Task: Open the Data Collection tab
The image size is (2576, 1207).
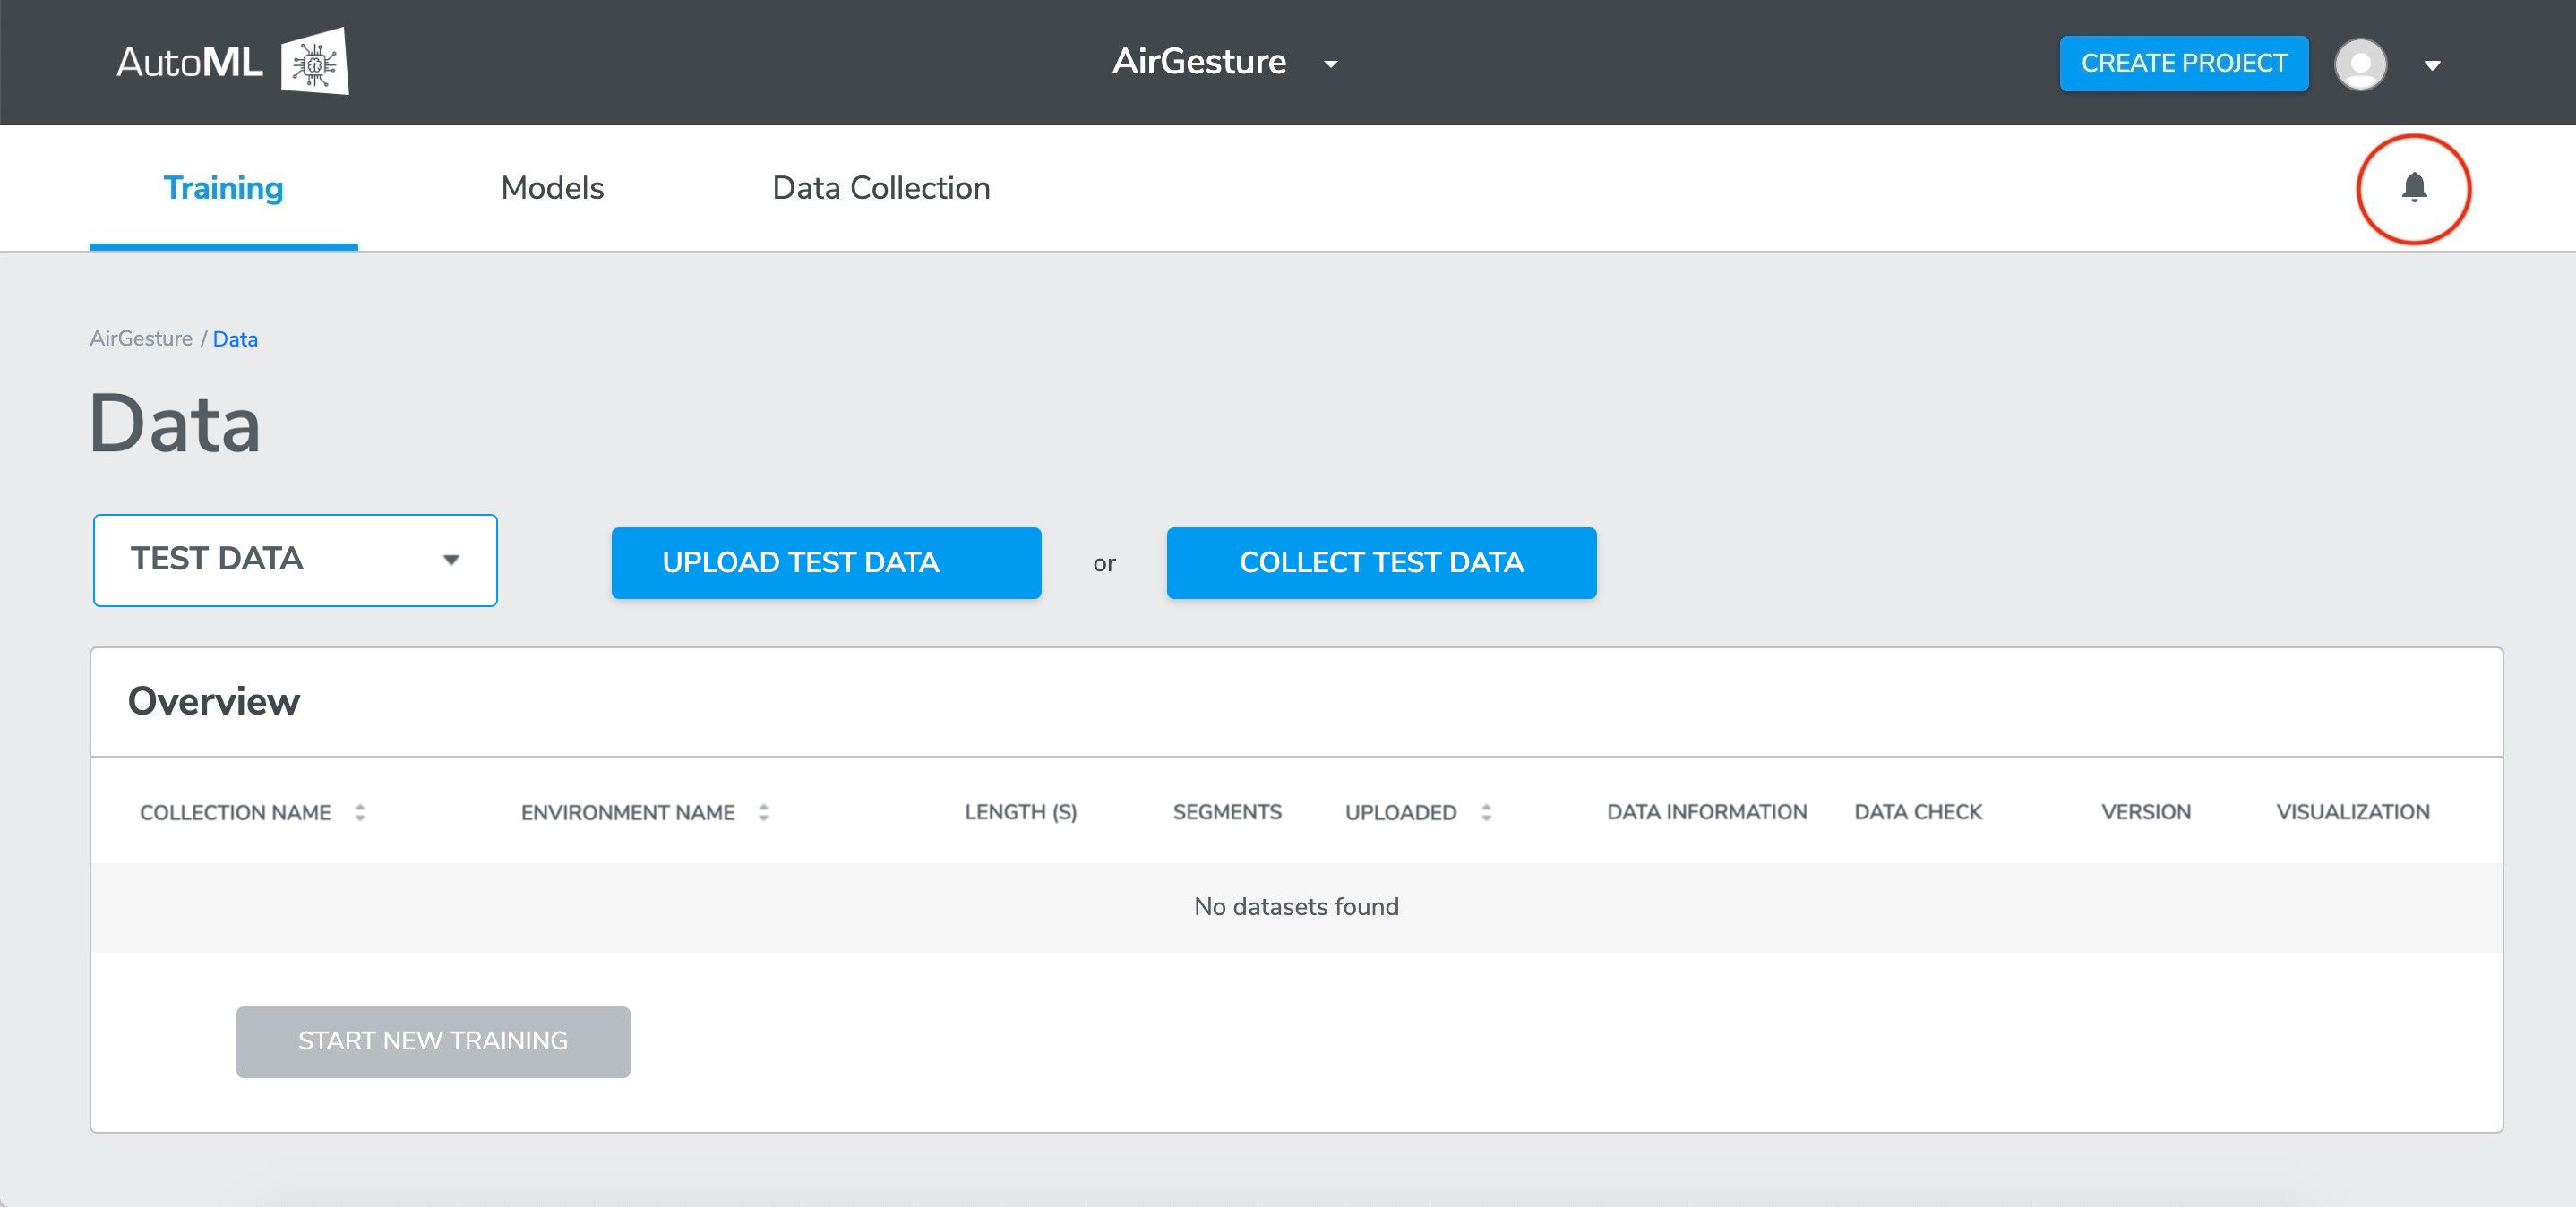Action: (881, 188)
